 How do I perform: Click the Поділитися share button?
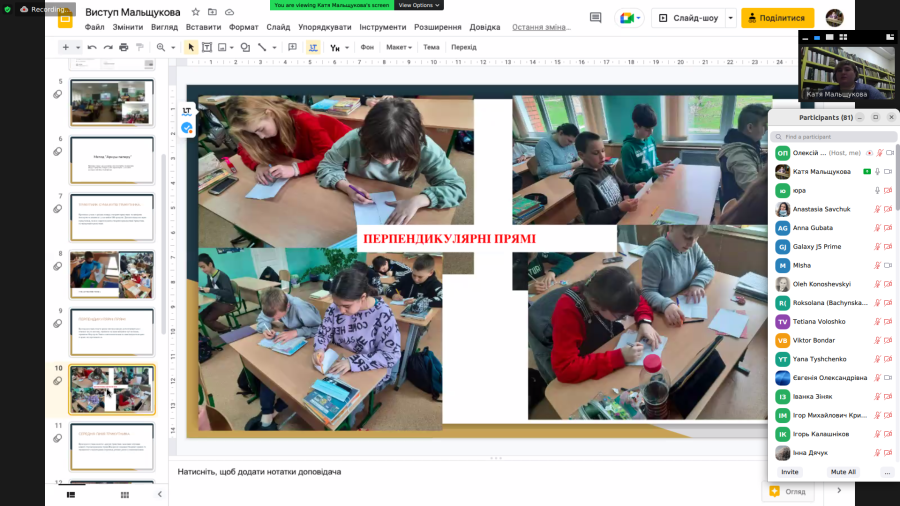(x=777, y=18)
